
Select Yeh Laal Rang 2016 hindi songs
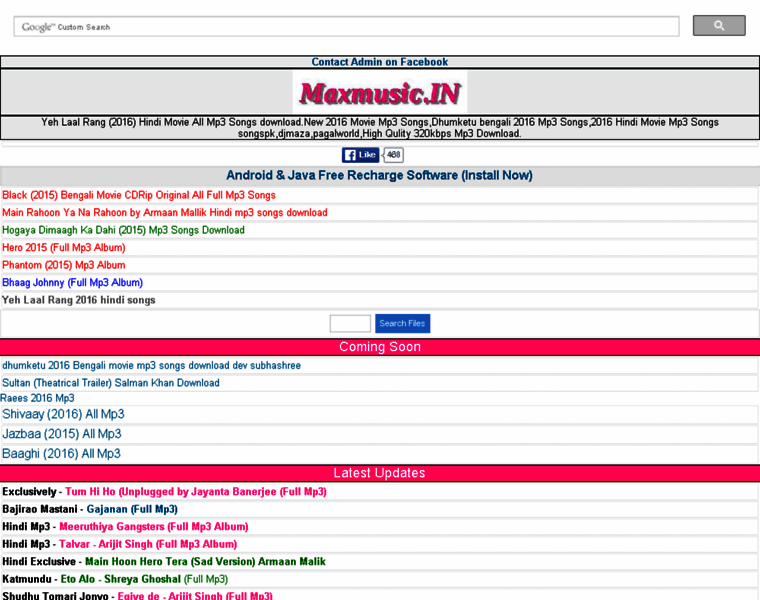(79, 300)
